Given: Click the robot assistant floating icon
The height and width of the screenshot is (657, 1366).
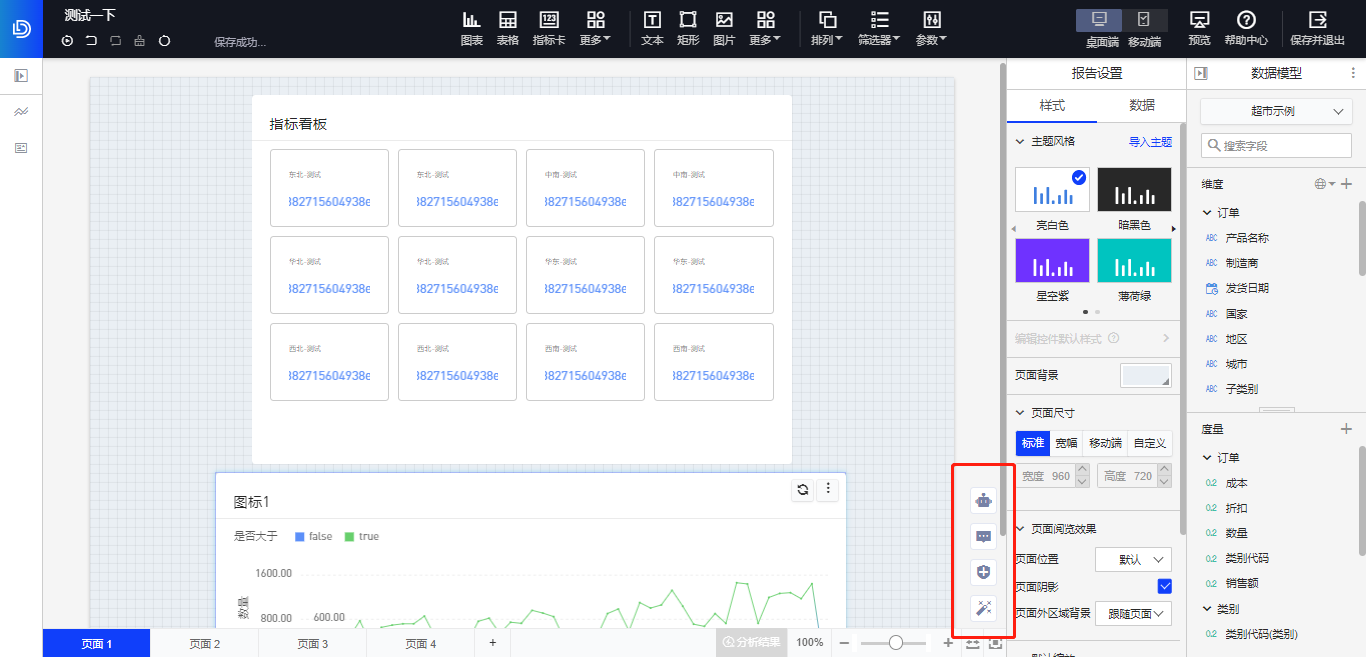Looking at the screenshot, I should tap(984, 502).
